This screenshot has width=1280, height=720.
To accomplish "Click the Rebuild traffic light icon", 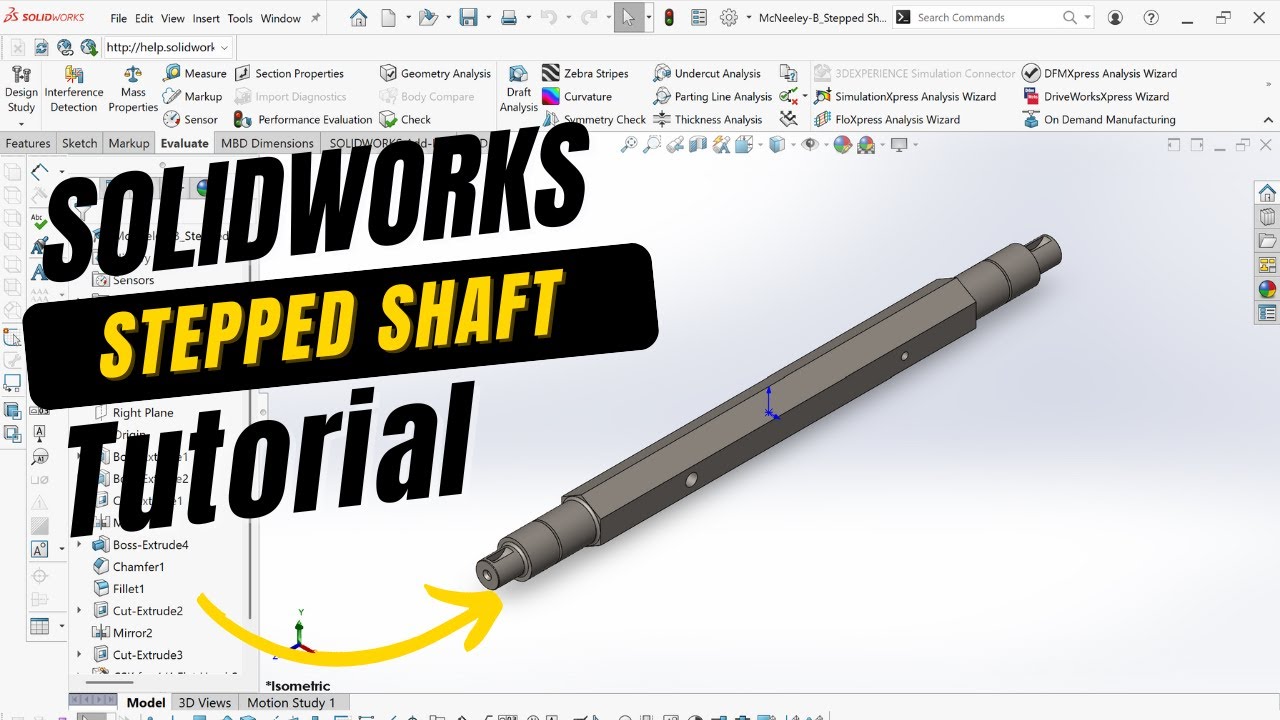I will click(669, 17).
